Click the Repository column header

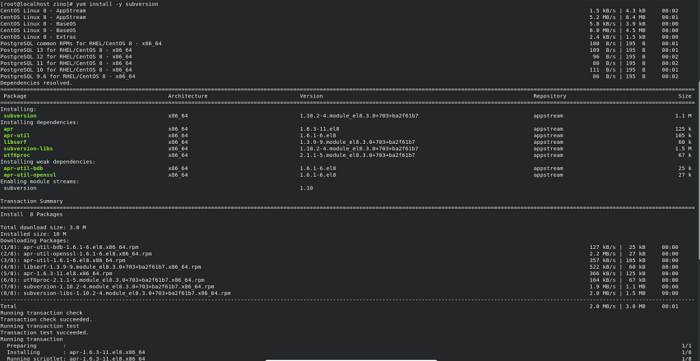tap(550, 96)
